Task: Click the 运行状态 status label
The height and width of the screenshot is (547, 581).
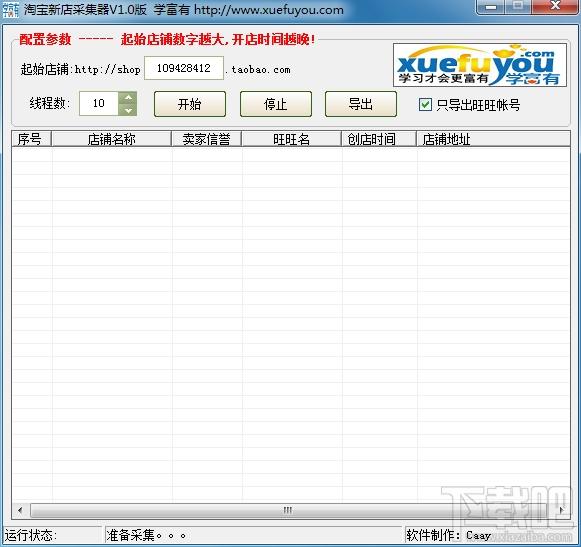Action: 30,535
